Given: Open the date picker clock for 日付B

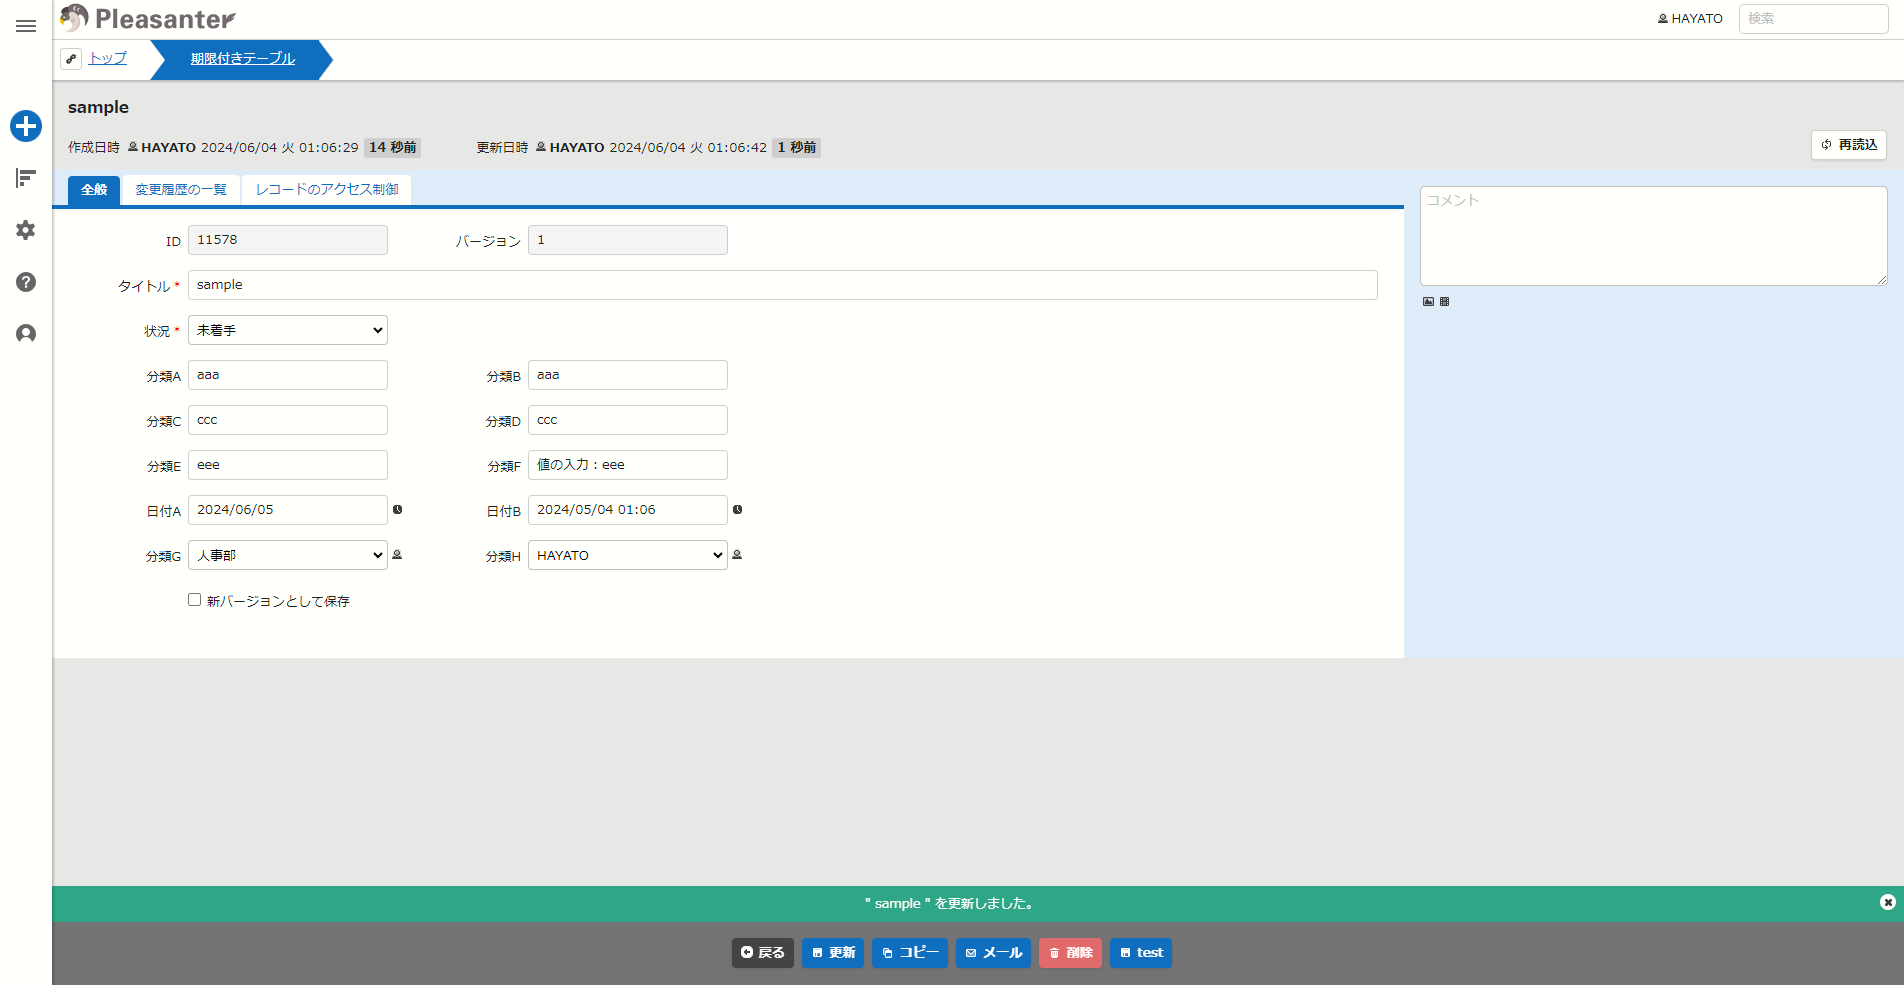Looking at the screenshot, I should 738,510.
